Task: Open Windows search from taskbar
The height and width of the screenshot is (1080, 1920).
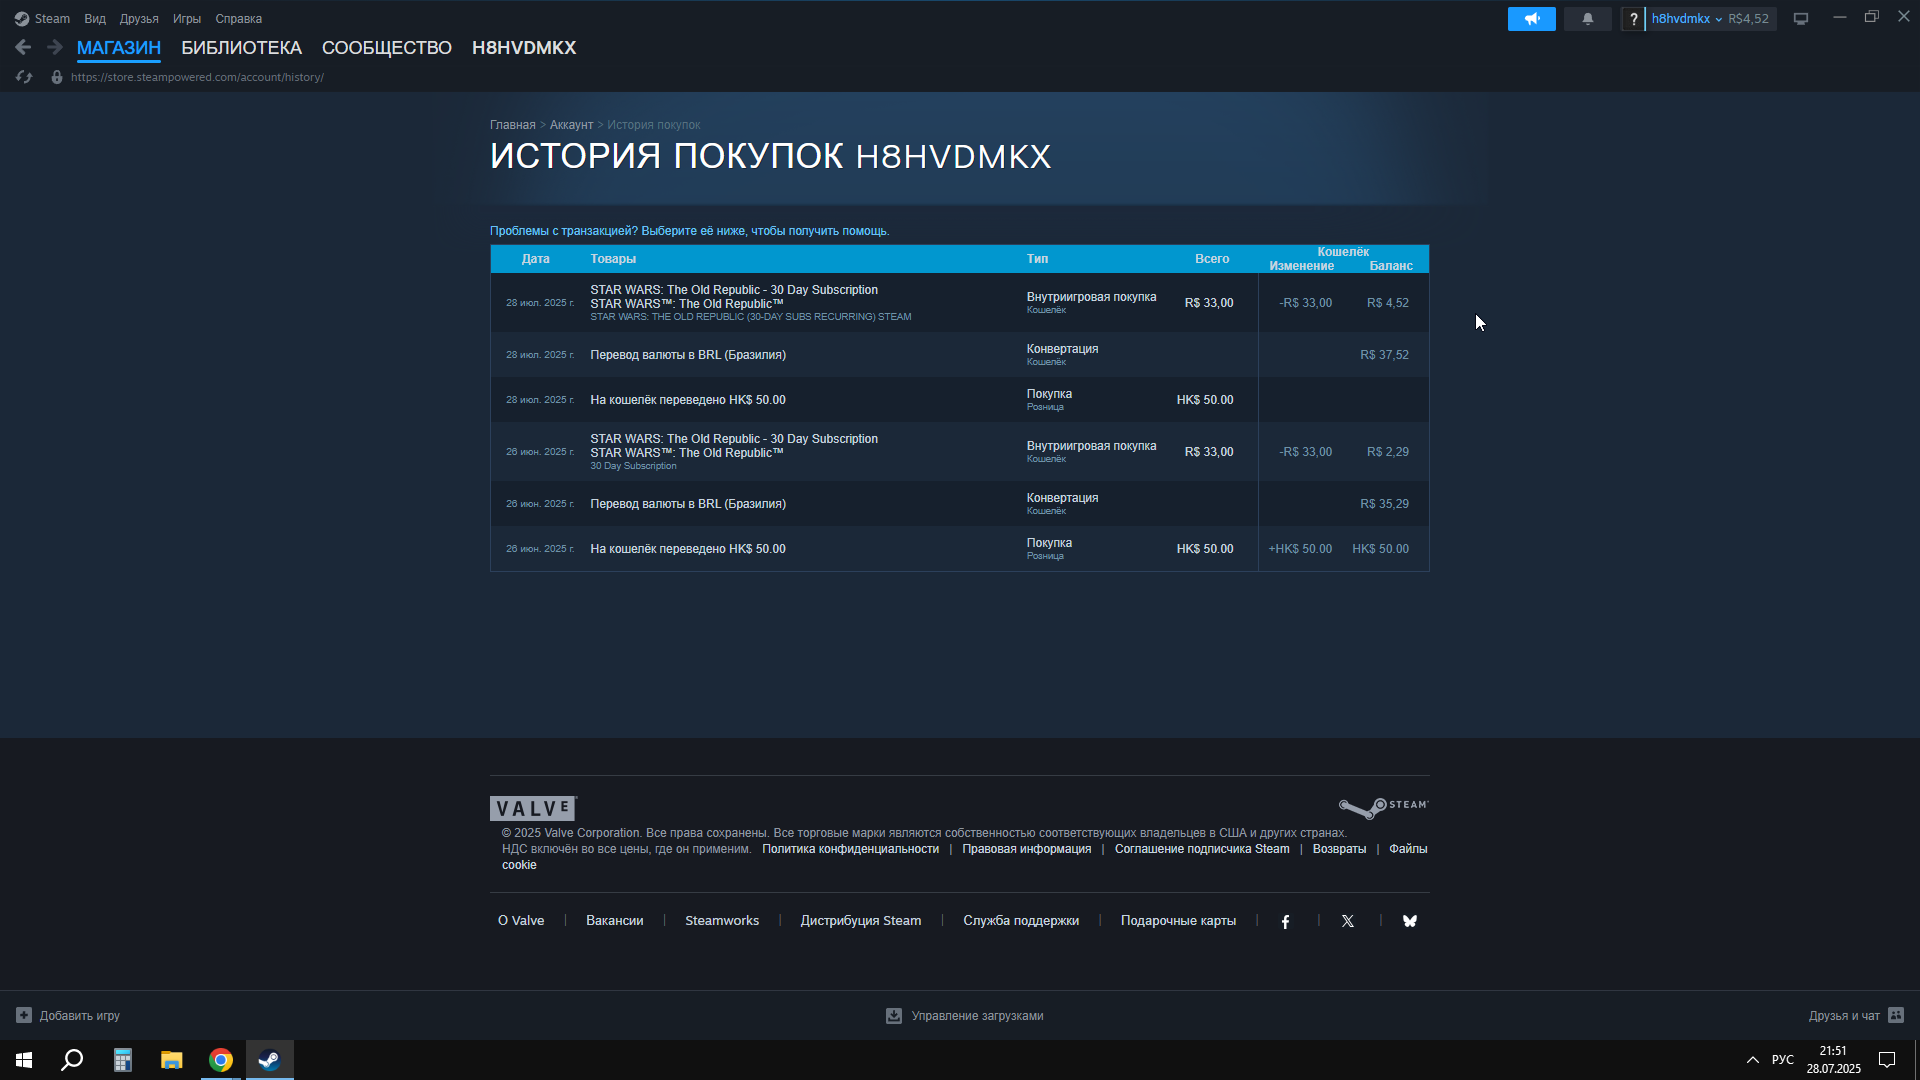Action: [72, 1060]
